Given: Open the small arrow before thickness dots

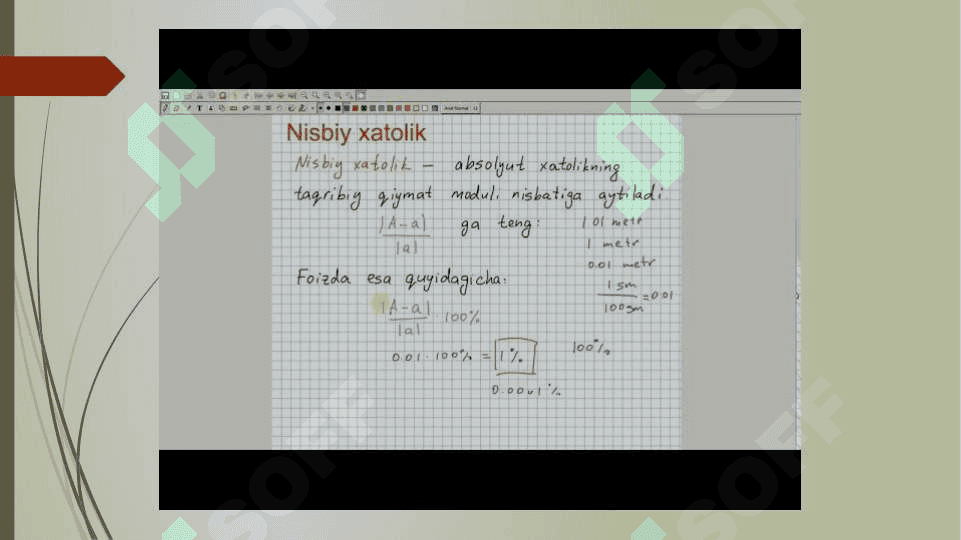Looking at the screenshot, I should click(313, 108).
